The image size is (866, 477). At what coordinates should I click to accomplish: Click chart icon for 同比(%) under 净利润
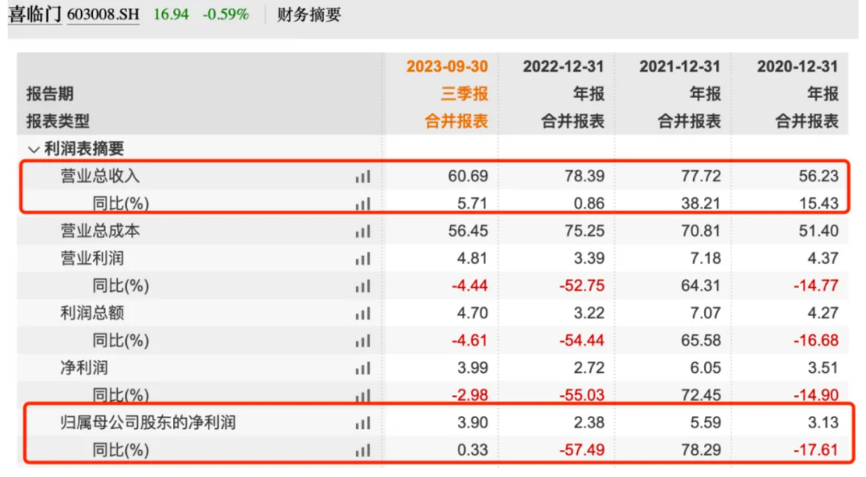(x=362, y=396)
